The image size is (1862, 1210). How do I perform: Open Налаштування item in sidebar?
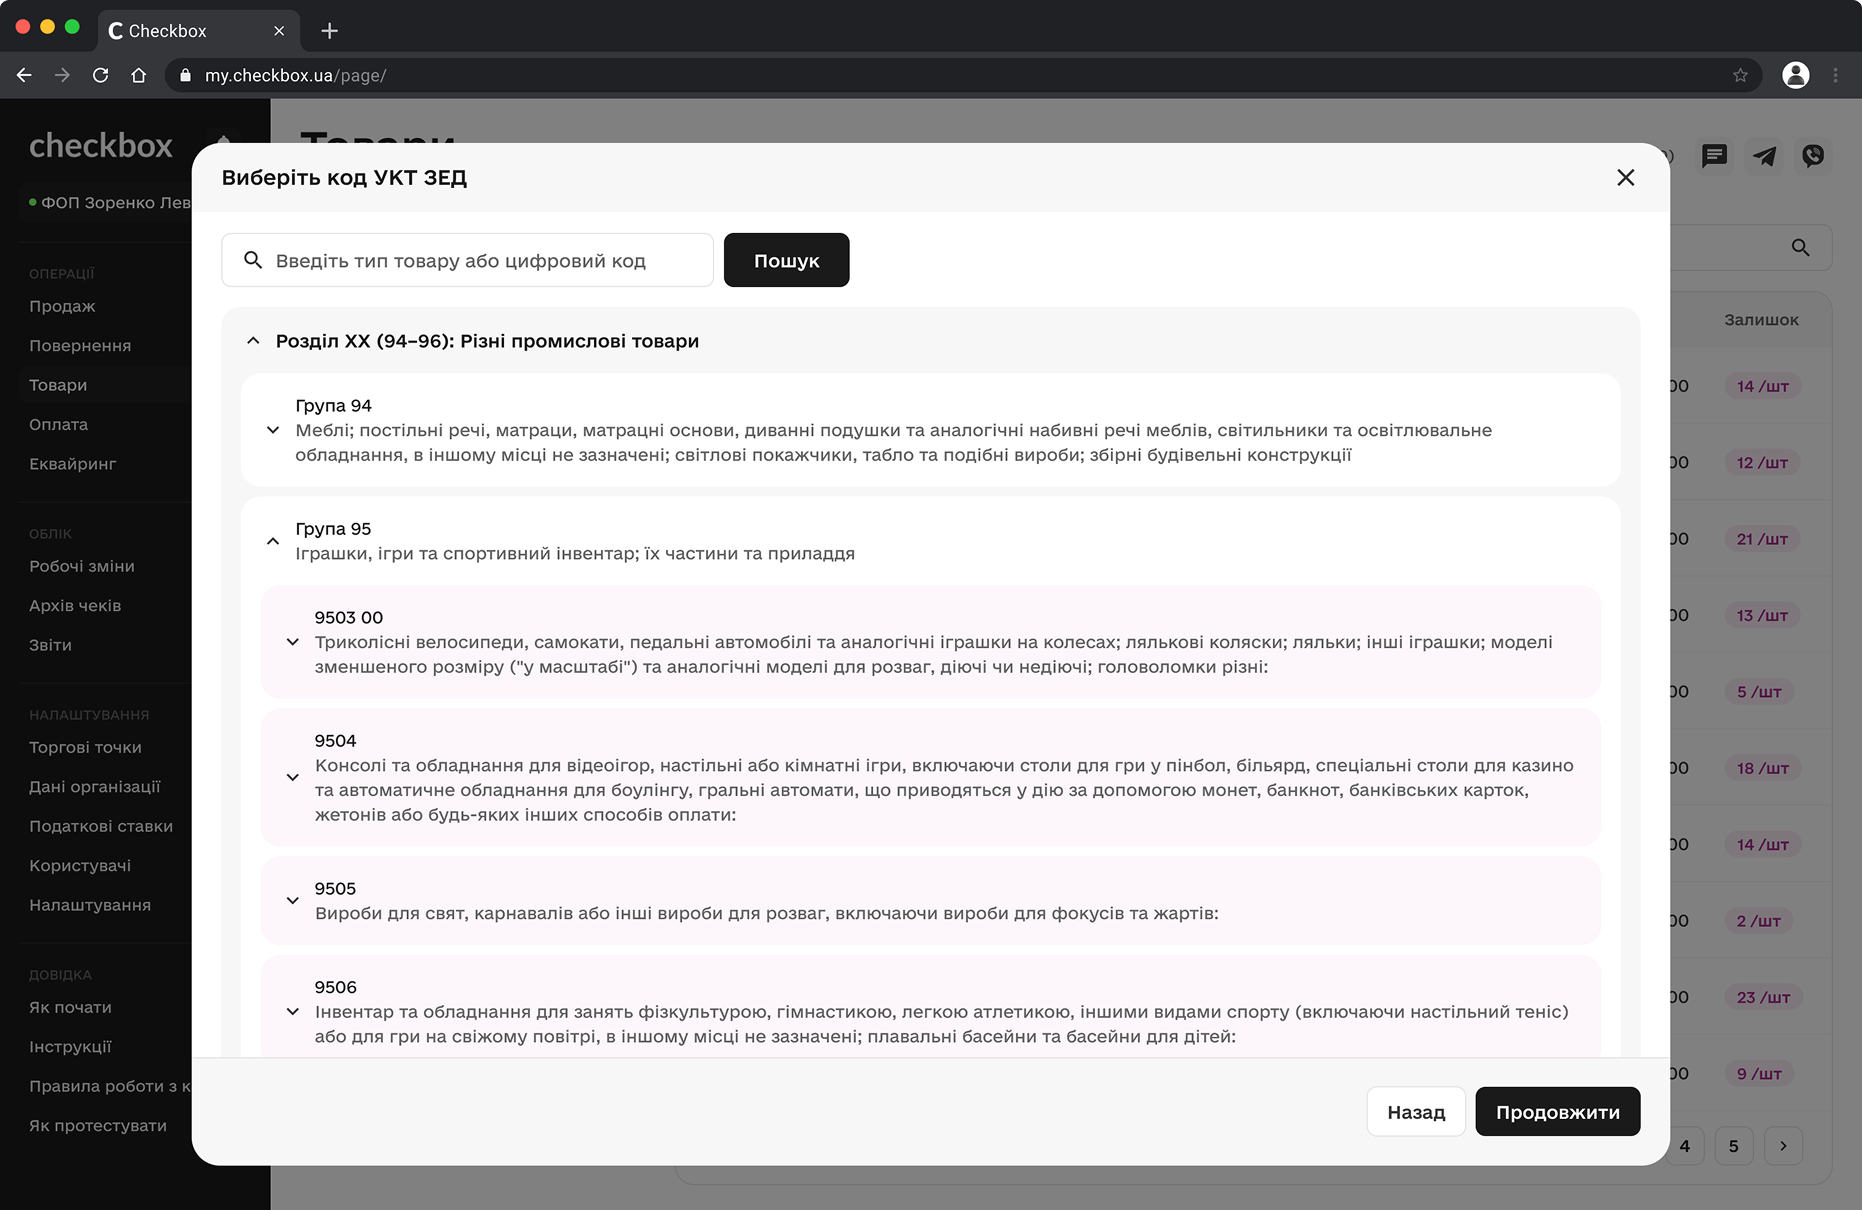coord(90,905)
